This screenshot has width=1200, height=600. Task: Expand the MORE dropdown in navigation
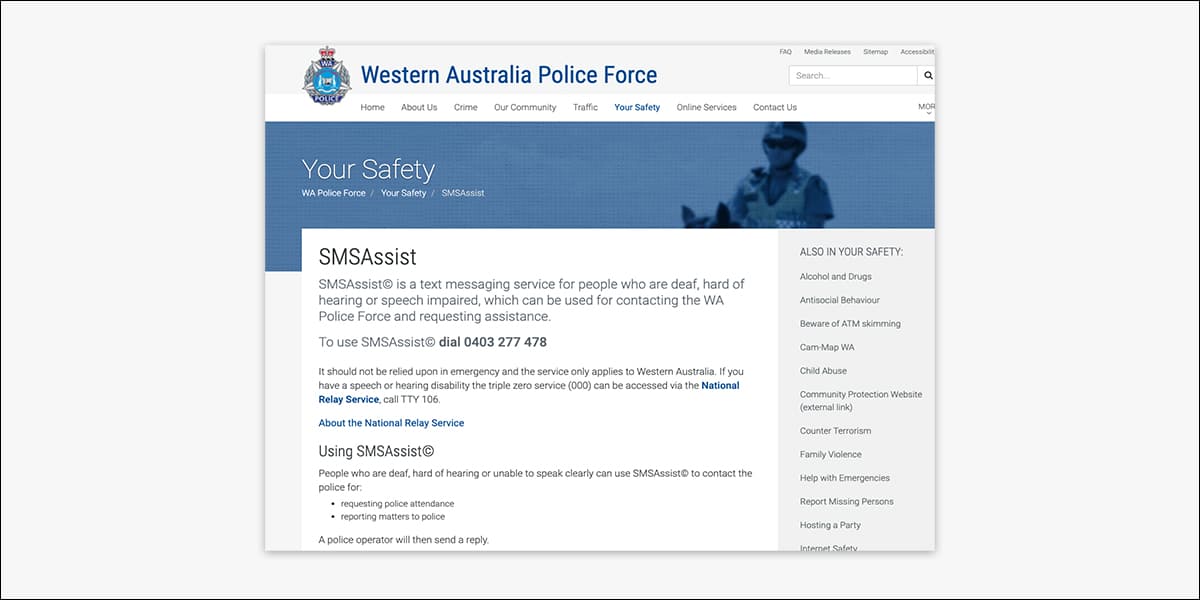(x=927, y=108)
